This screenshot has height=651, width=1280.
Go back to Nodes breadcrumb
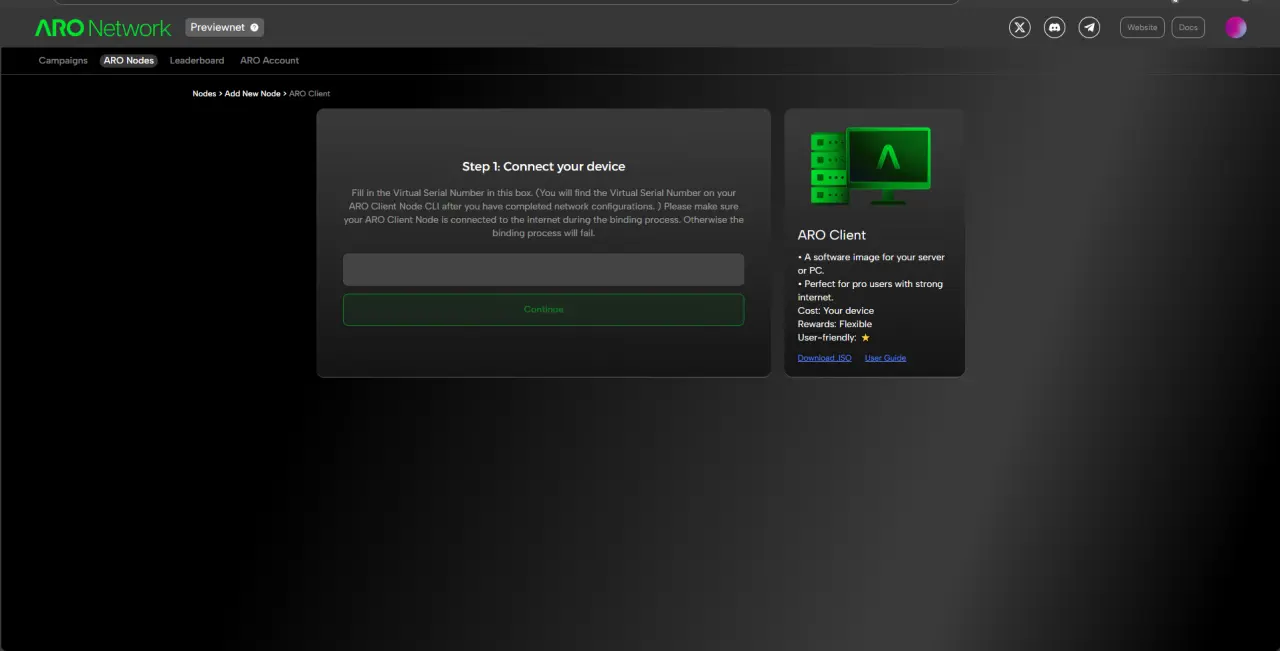pos(204,94)
